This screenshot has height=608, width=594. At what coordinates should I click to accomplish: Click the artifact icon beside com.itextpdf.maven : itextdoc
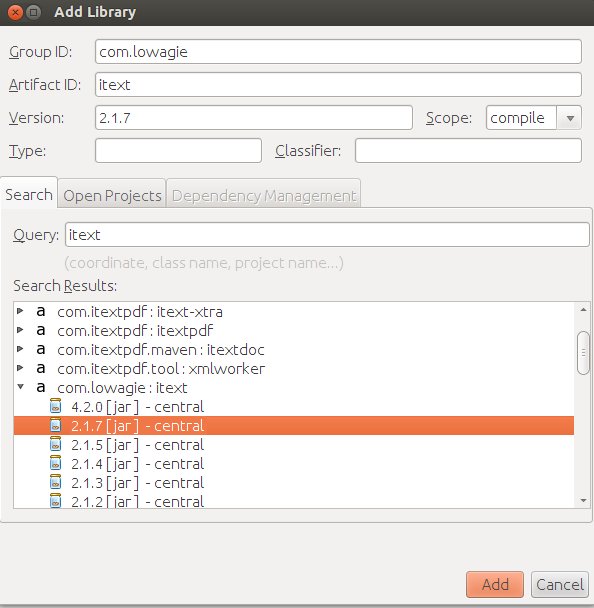click(41, 349)
